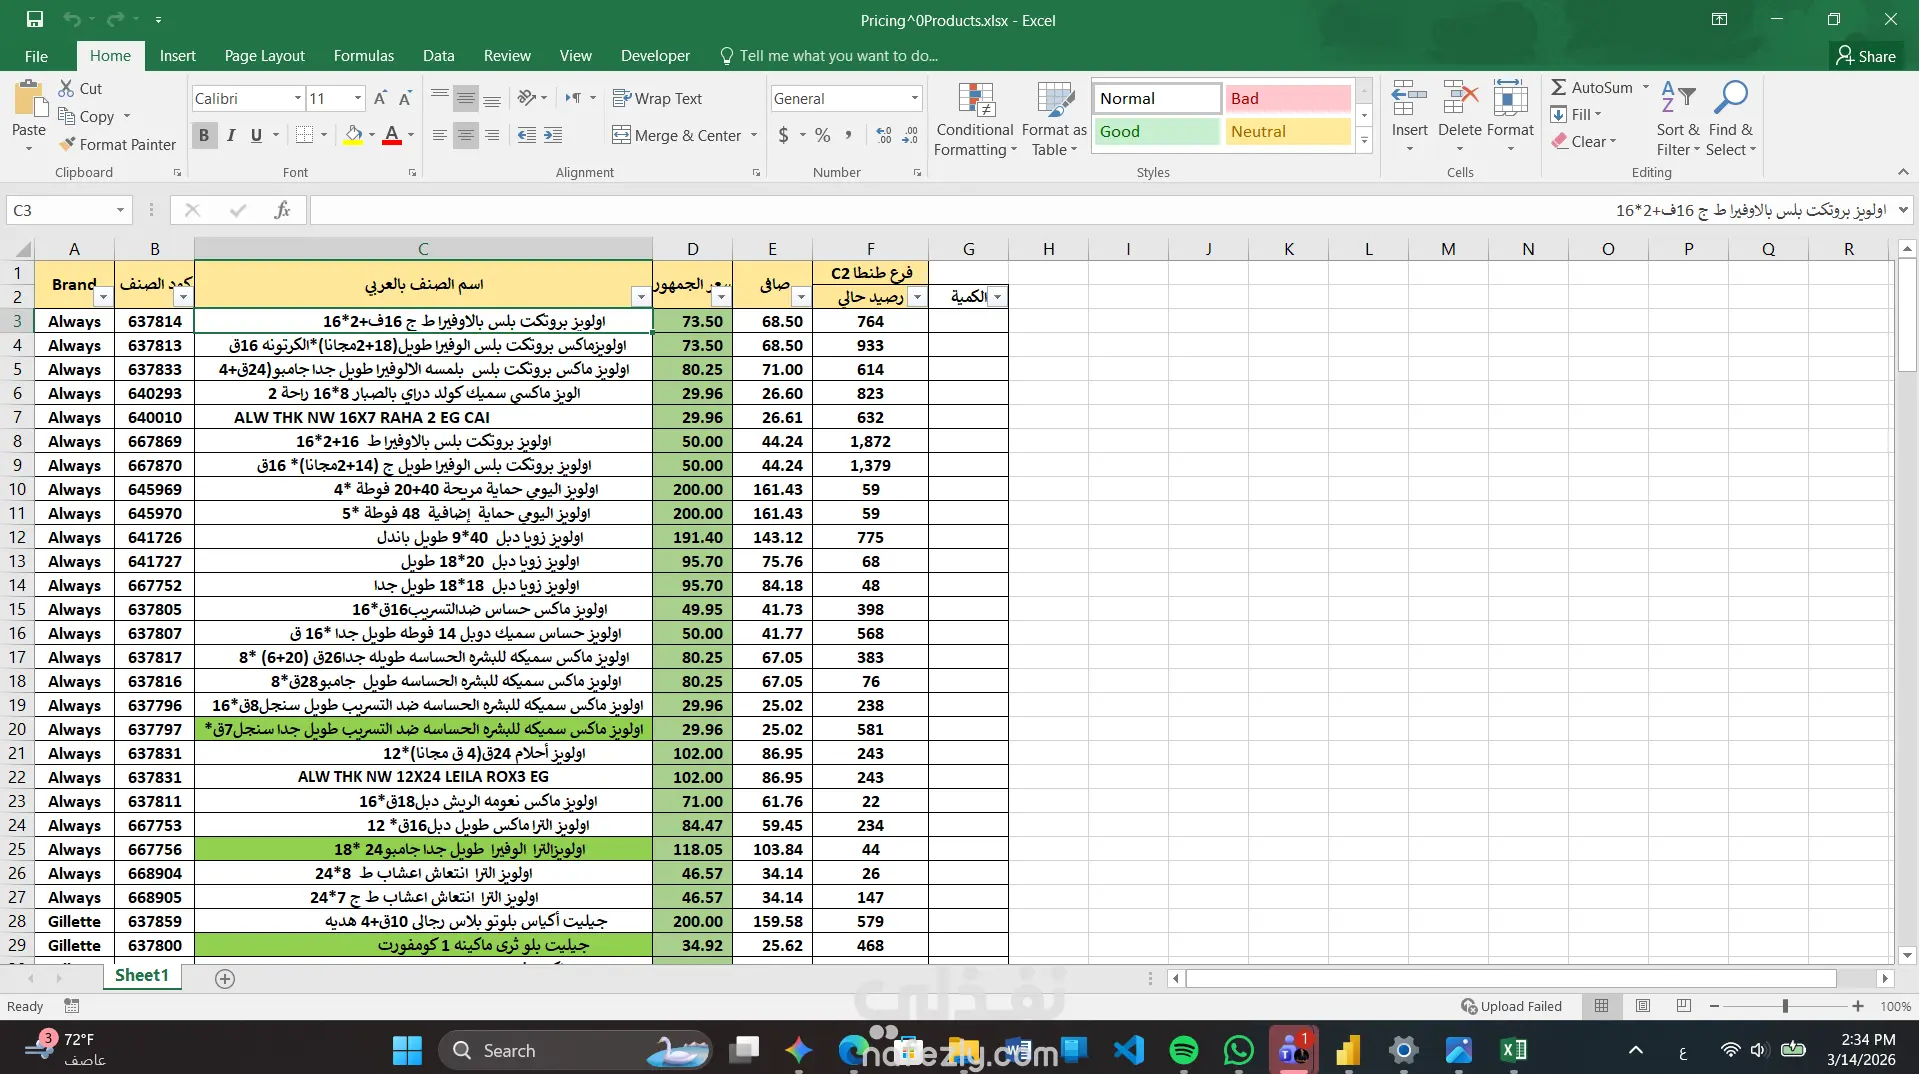This screenshot has height=1074, width=1919.
Task: Increase font size with large A icon
Action: 380,98
